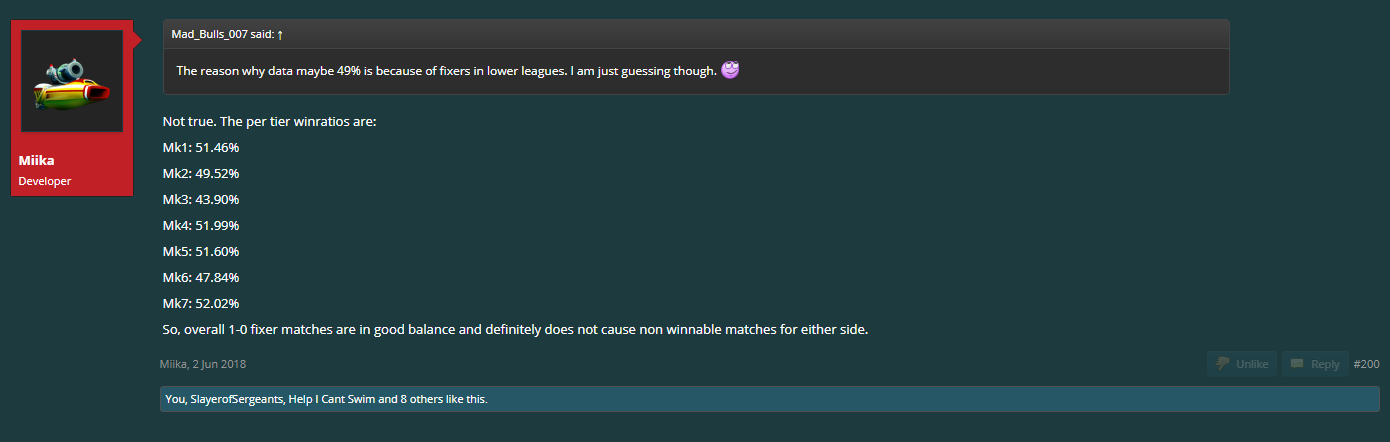The image size is (1390, 442).
Task: Click the "Mad_Bulls_007 said:" quote header
Action: tap(222, 35)
